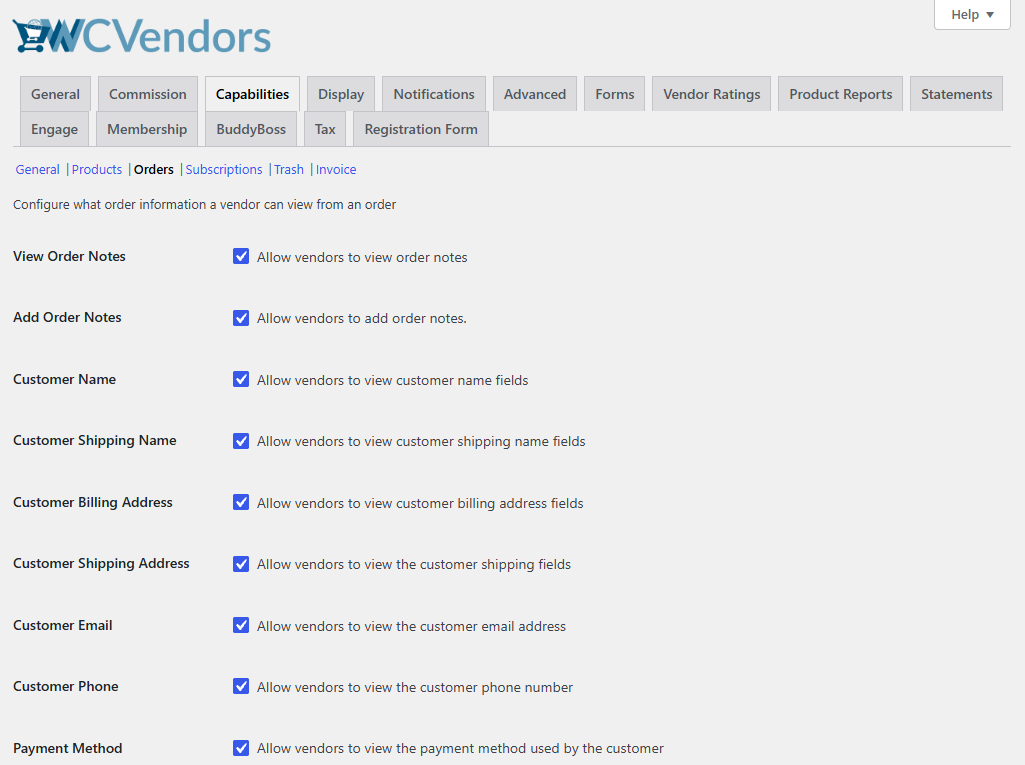
Task: Toggle the Payment Method checkbox
Action: coord(241,747)
